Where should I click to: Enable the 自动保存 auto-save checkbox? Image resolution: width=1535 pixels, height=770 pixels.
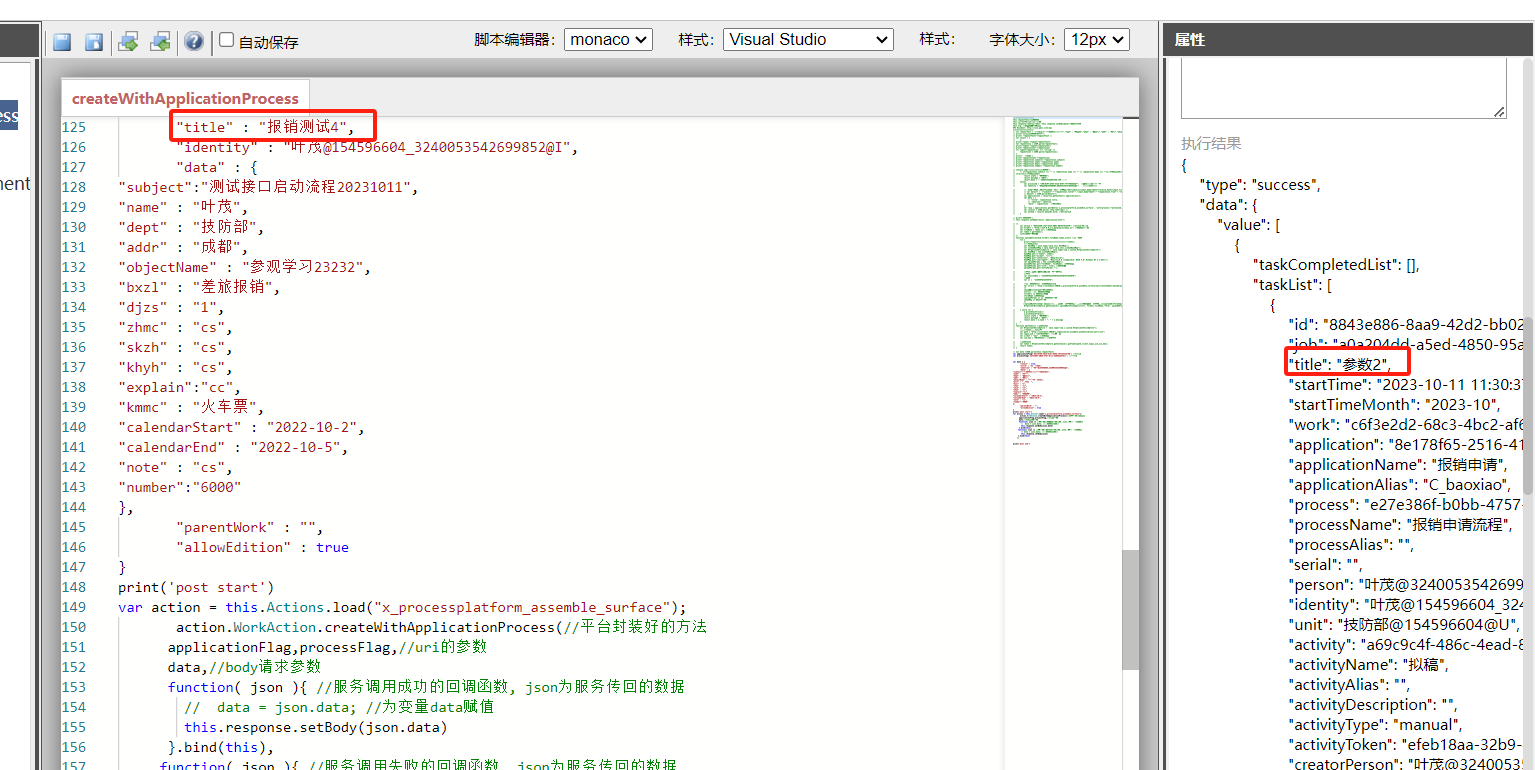[x=227, y=40]
